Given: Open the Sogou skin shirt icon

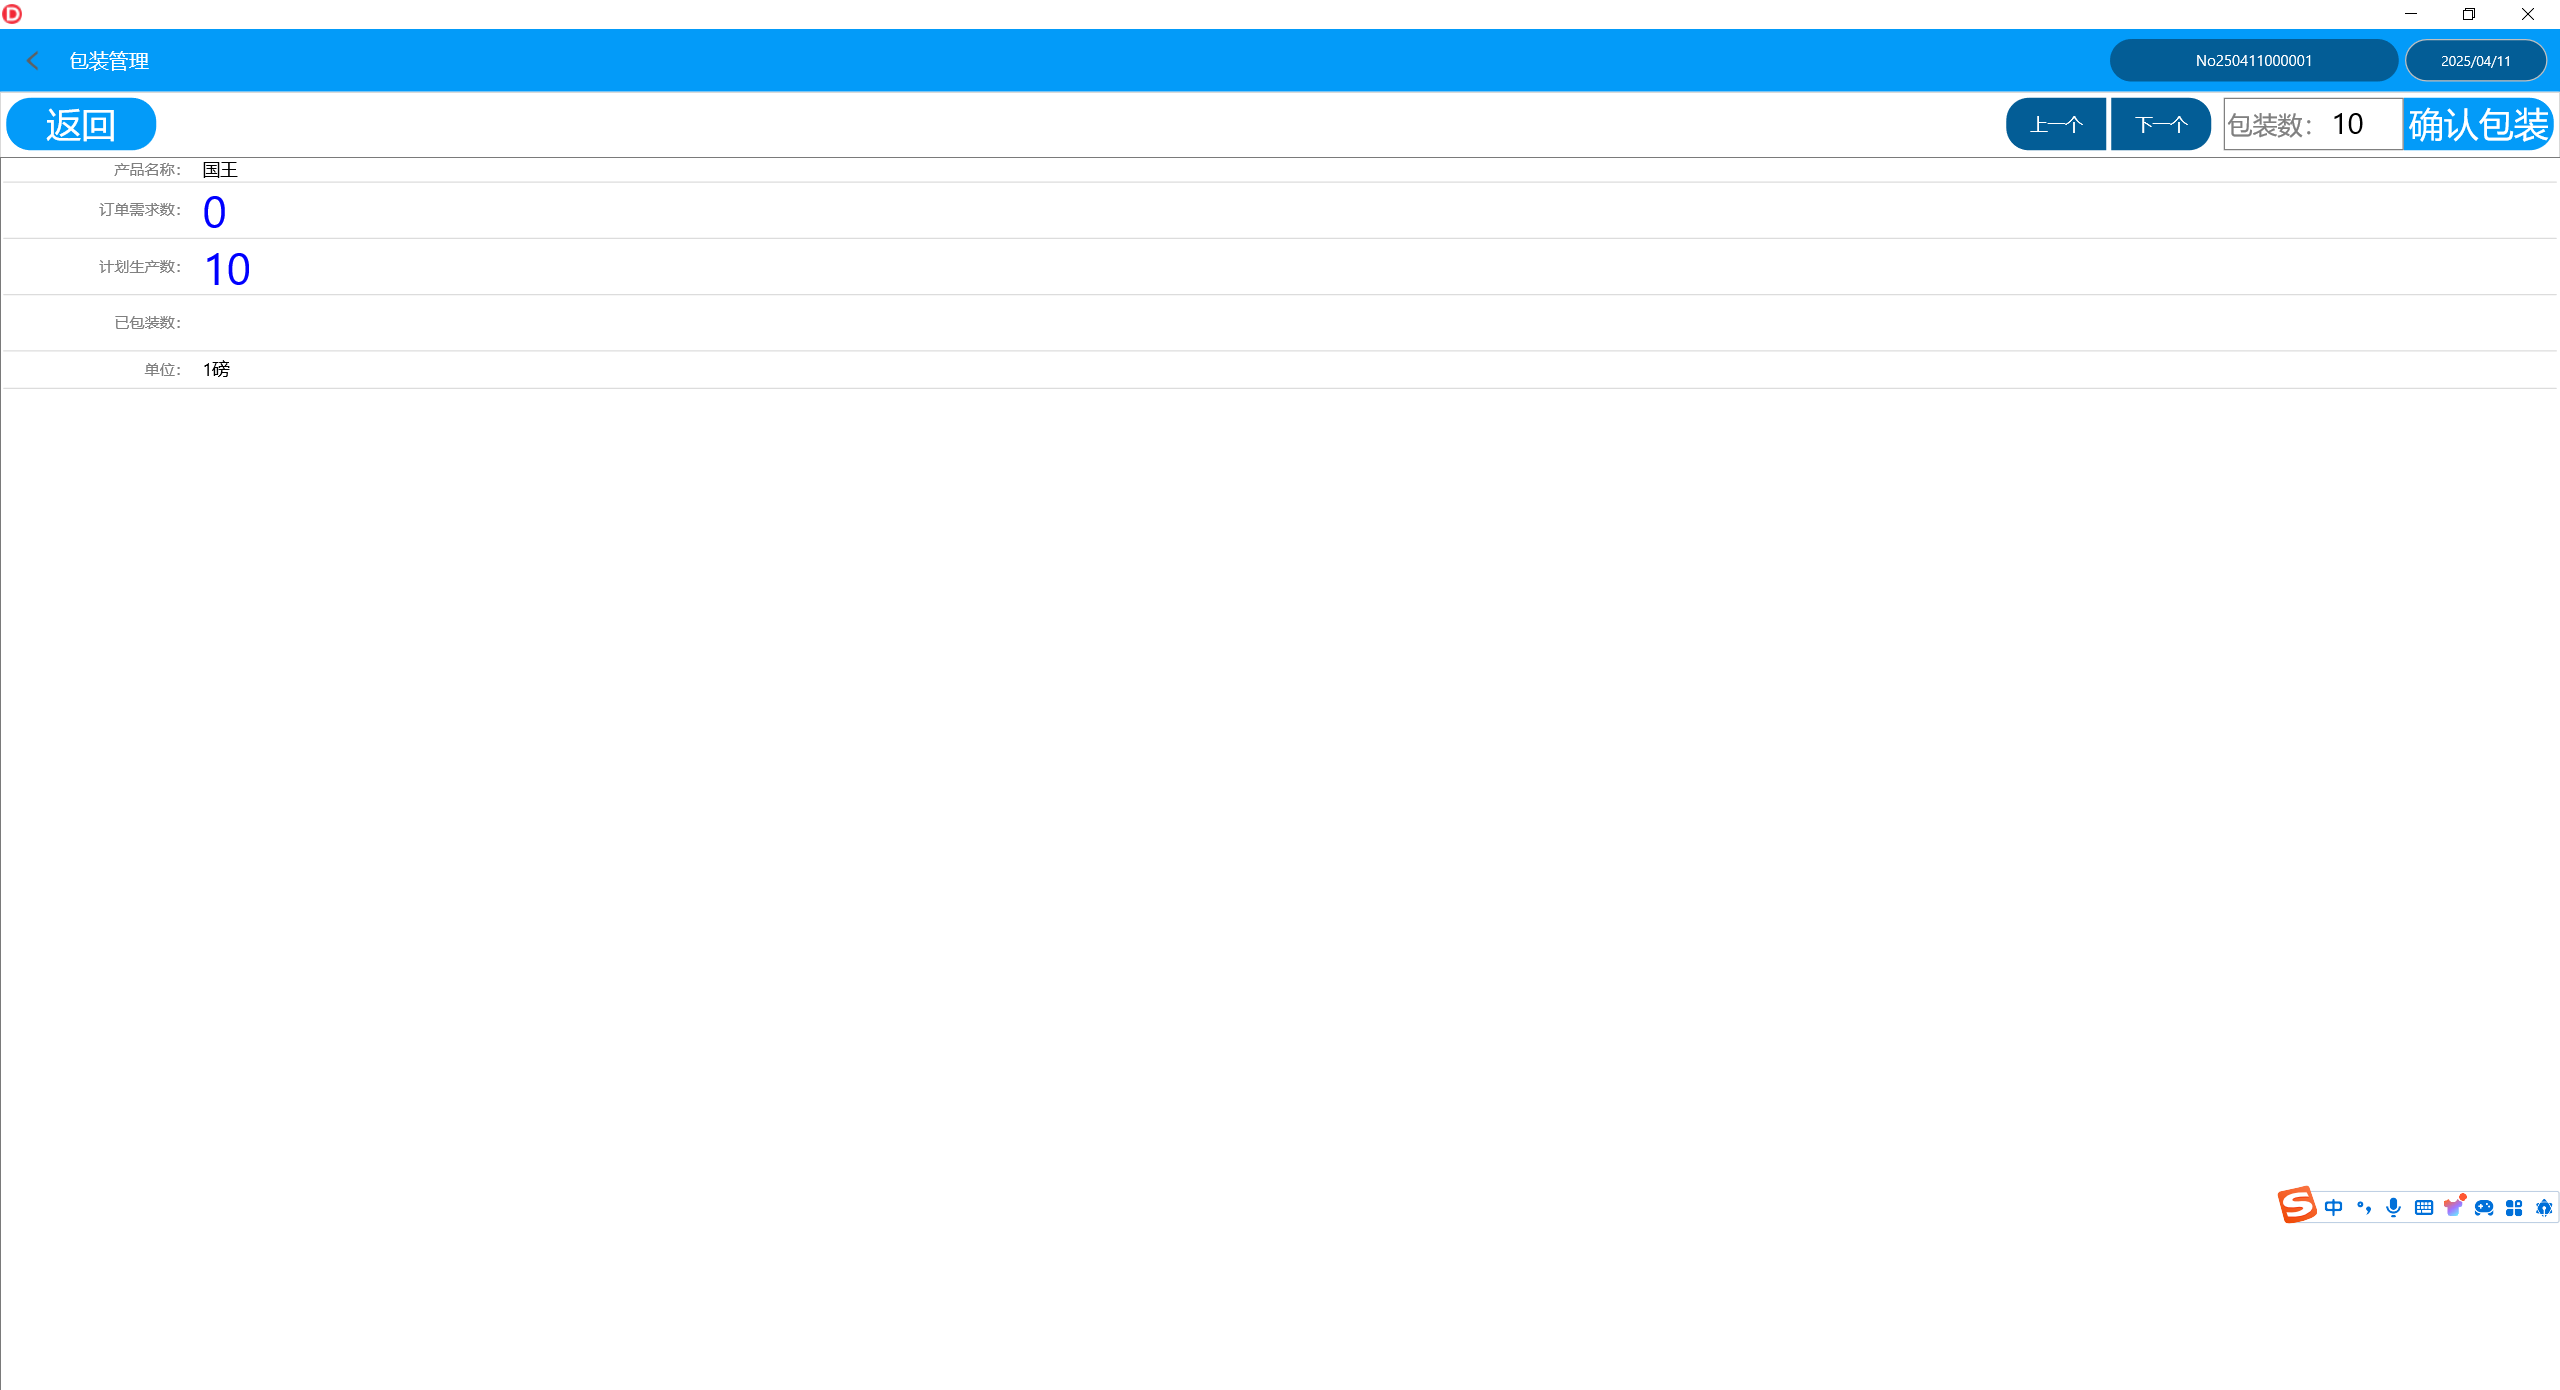Looking at the screenshot, I should 2453,1208.
